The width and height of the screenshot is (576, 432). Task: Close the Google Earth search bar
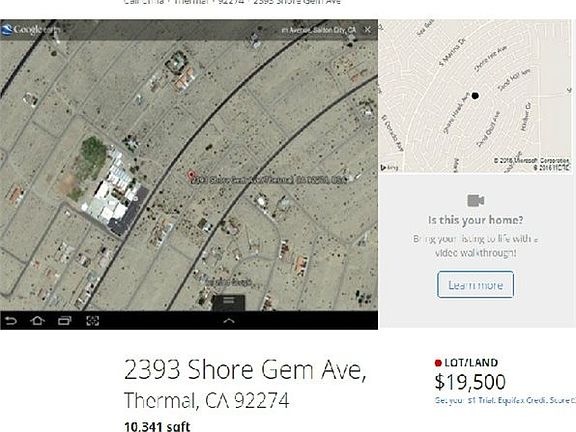367,29
